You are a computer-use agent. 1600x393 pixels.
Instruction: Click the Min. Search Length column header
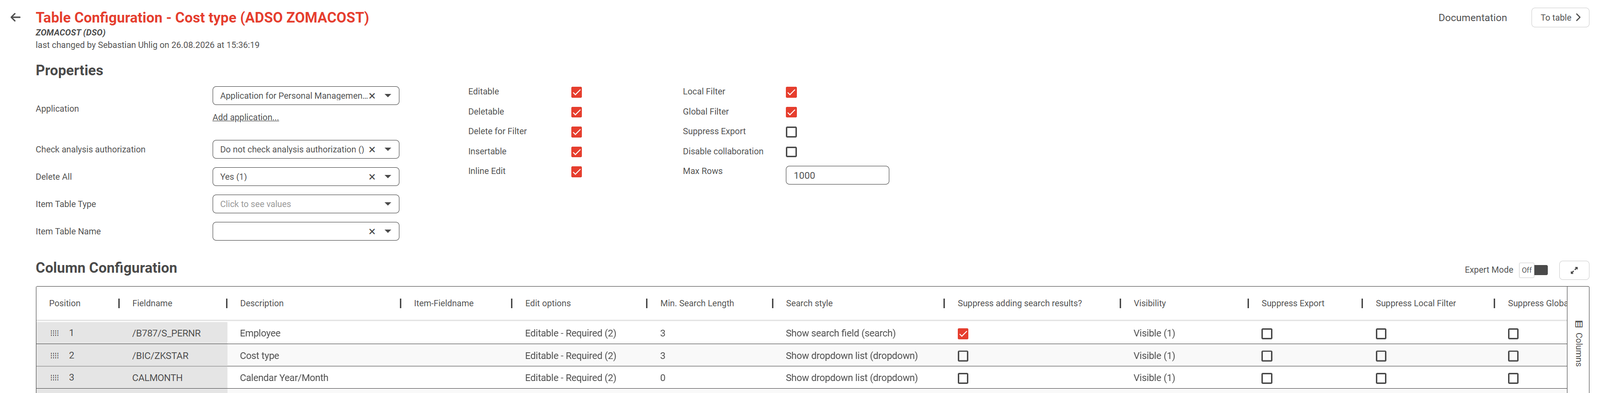point(697,303)
